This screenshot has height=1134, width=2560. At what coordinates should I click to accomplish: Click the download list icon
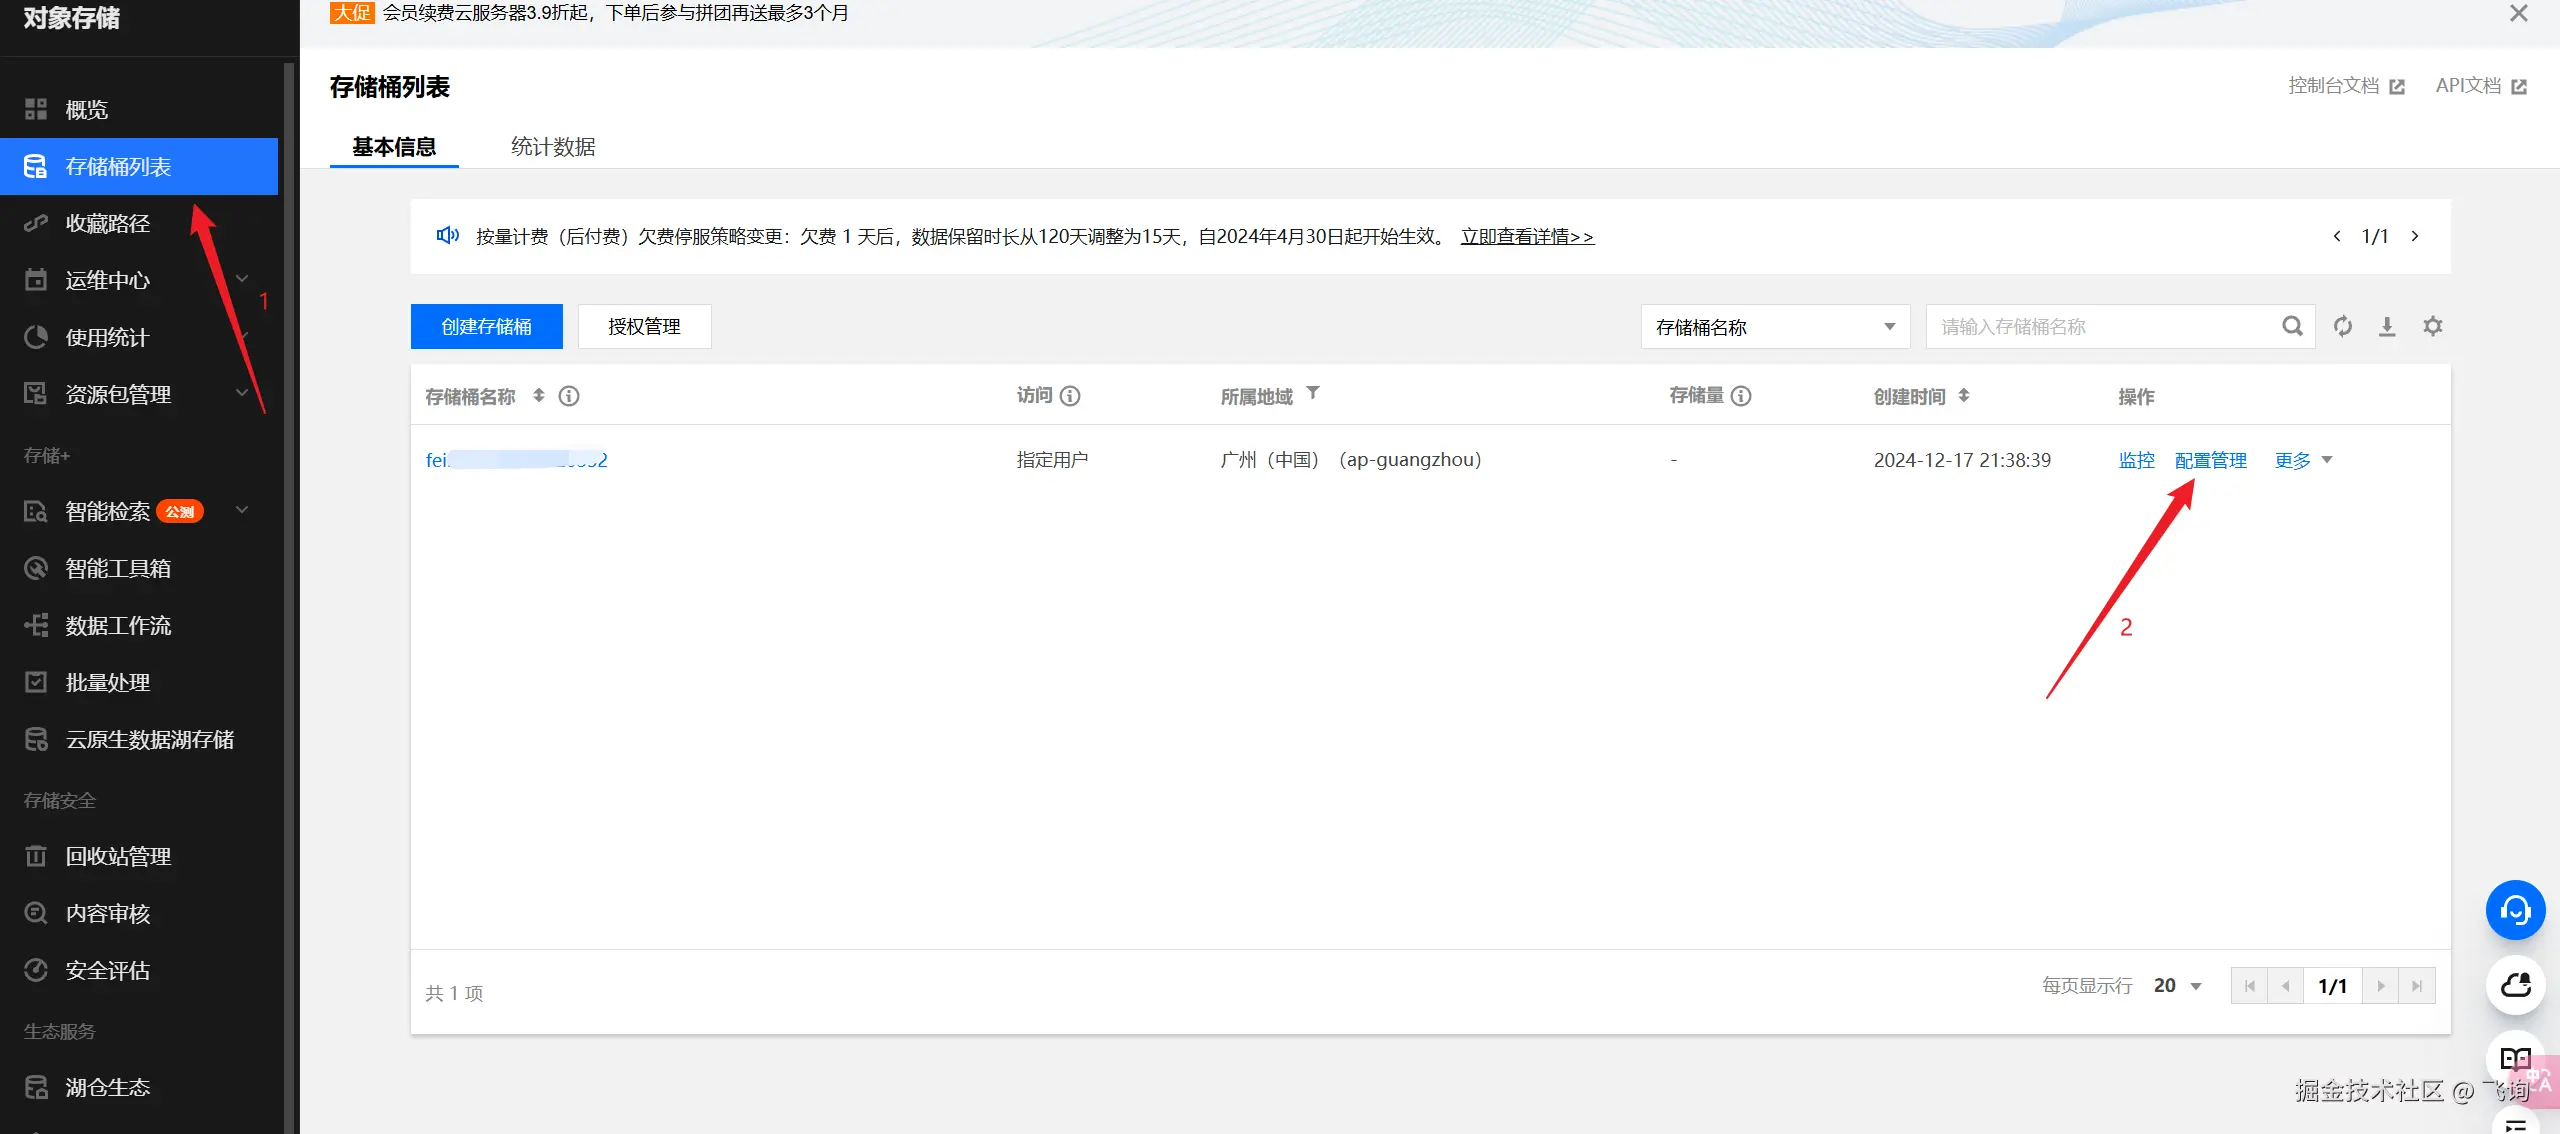pyautogui.click(x=2387, y=326)
